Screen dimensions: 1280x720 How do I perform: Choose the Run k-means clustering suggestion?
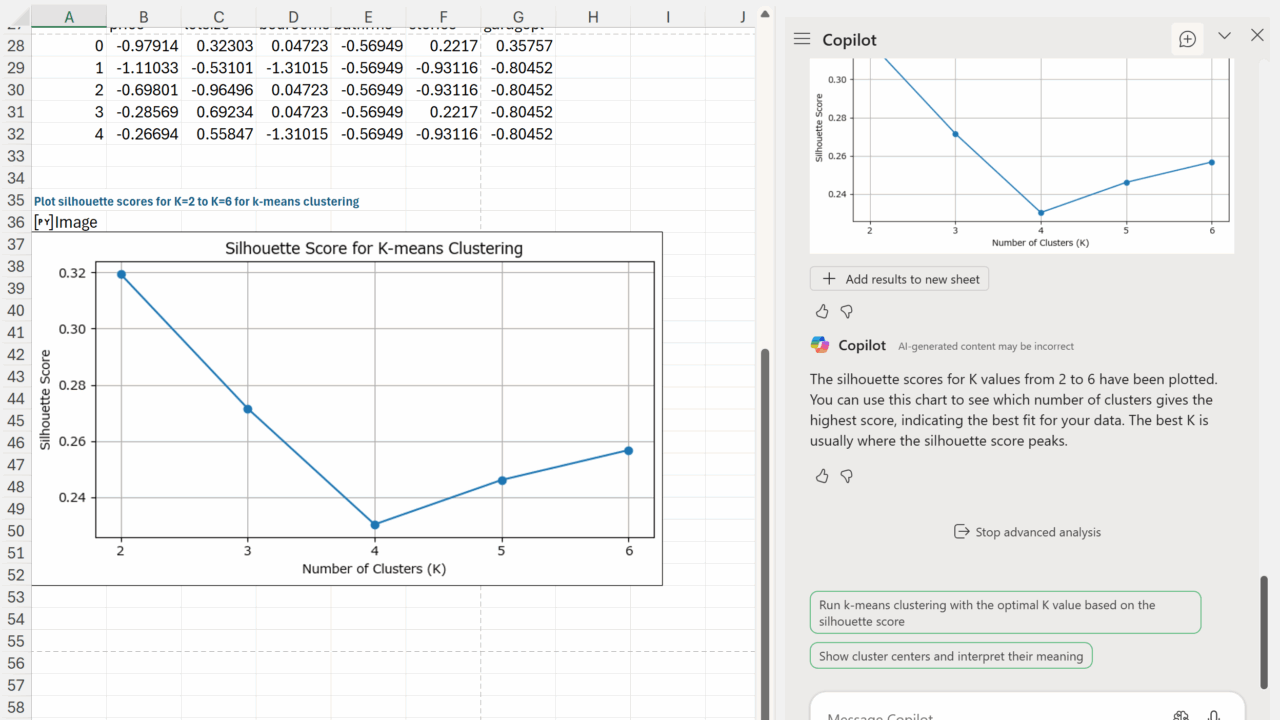coord(1004,613)
